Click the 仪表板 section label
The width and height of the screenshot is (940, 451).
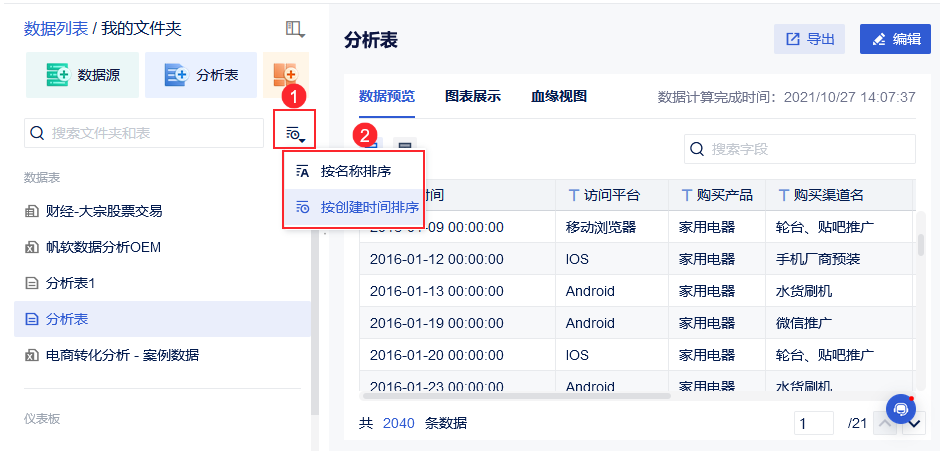click(x=42, y=419)
